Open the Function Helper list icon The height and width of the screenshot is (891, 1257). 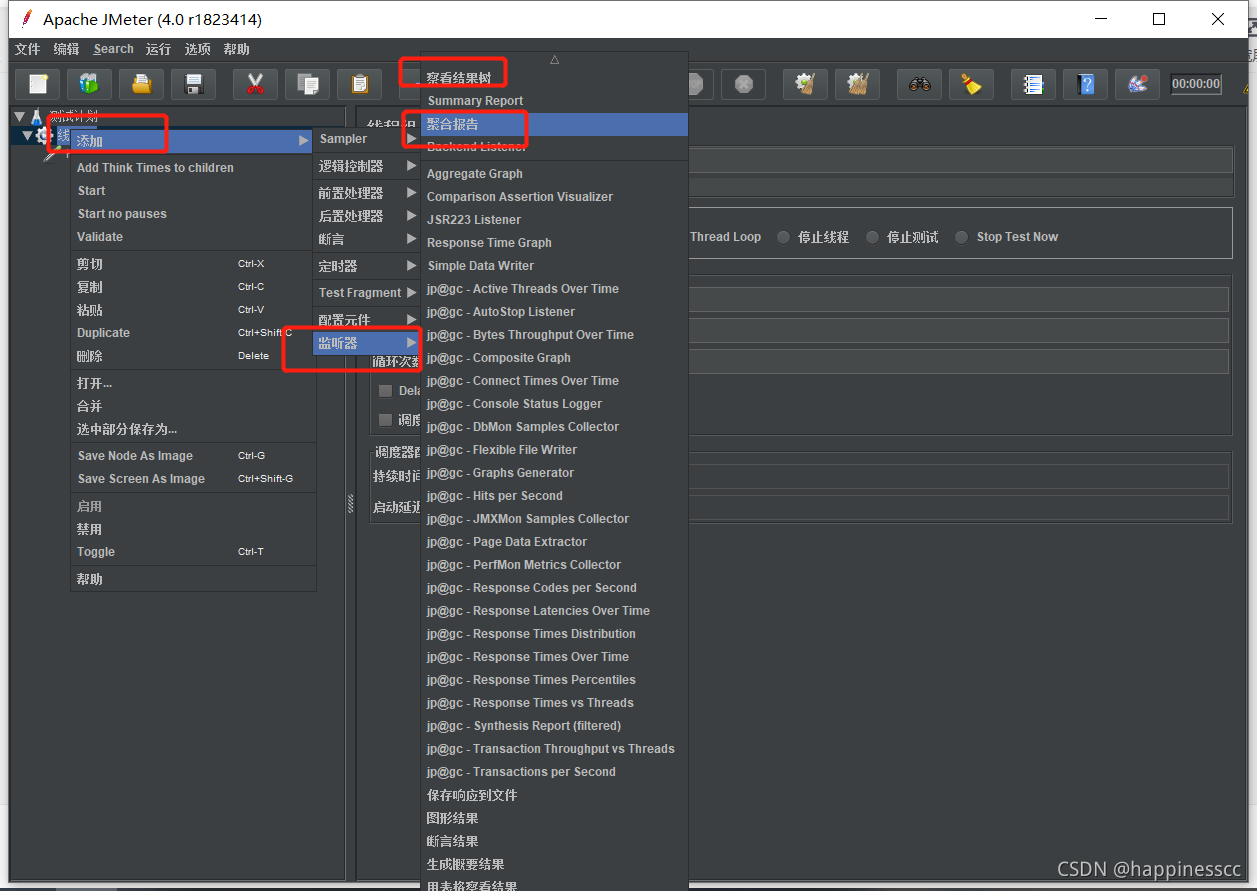(1033, 84)
